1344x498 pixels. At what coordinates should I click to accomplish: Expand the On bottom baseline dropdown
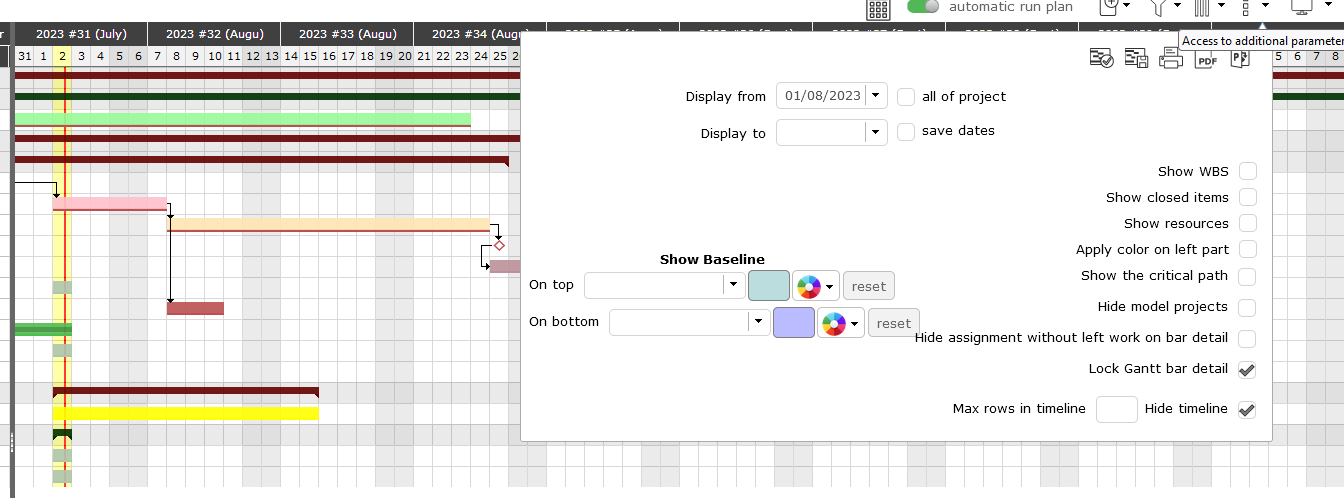point(758,322)
